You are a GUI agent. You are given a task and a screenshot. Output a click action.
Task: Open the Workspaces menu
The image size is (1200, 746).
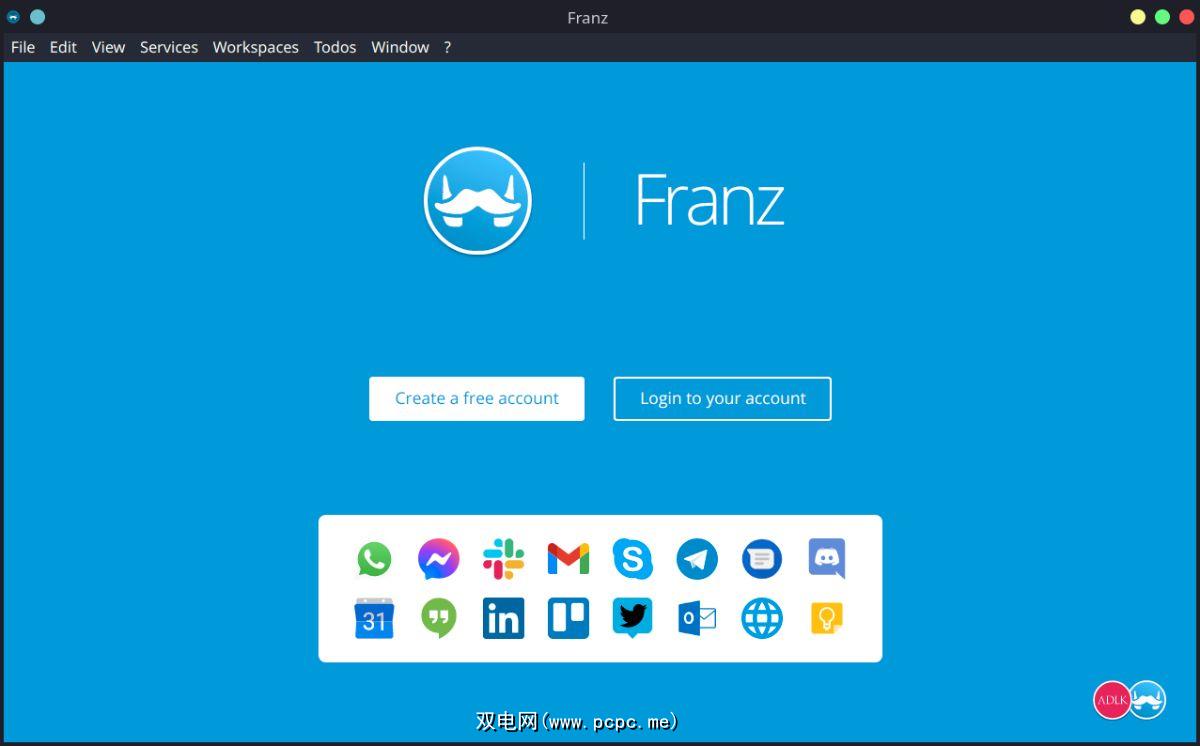255,47
